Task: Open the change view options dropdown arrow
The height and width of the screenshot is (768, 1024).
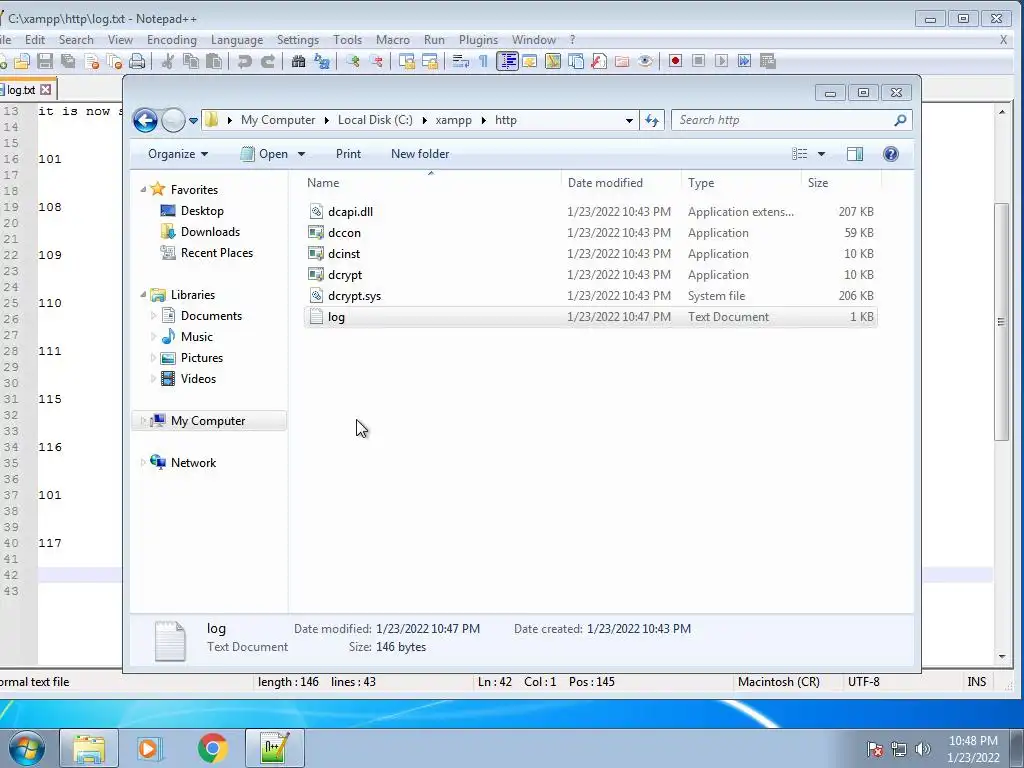Action: (822, 154)
